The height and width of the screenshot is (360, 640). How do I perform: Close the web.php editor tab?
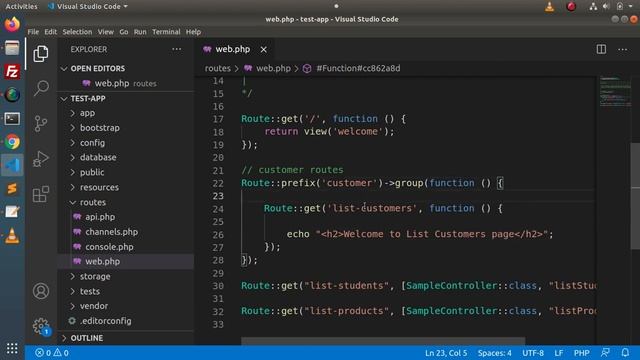pyautogui.click(x=264, y=49)
